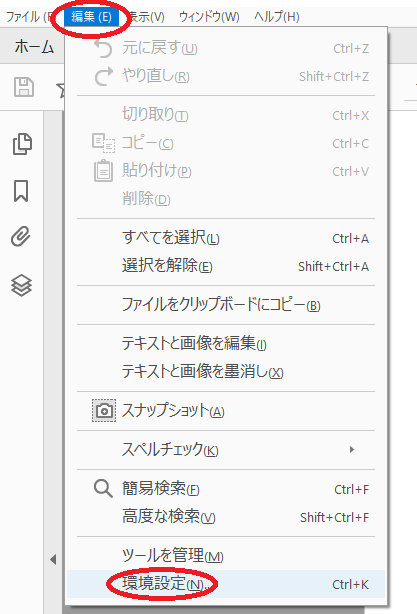Viewport: 417px width, 614px height.
Task: Open 高度な検索 advanced search
Action: (226, 517)
